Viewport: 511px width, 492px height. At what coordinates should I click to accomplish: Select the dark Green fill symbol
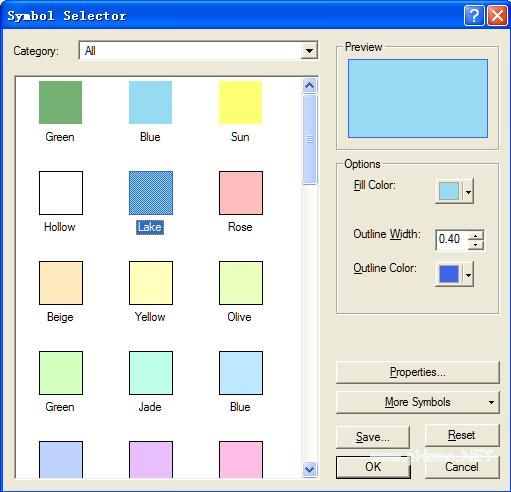60,102
